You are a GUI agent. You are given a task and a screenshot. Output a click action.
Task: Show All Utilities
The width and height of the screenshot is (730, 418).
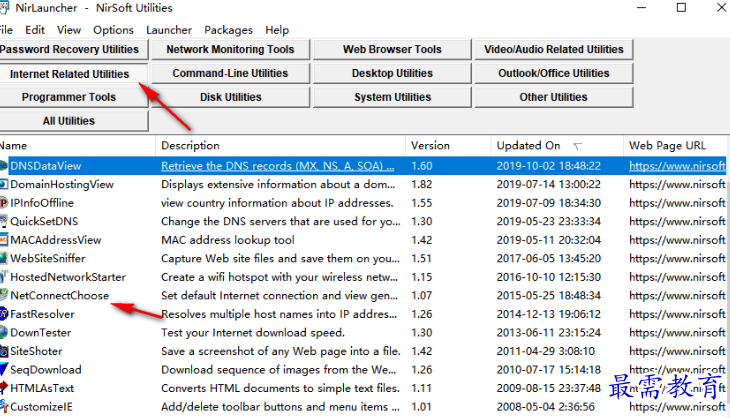pyautogui.click(x=73, y=121)
